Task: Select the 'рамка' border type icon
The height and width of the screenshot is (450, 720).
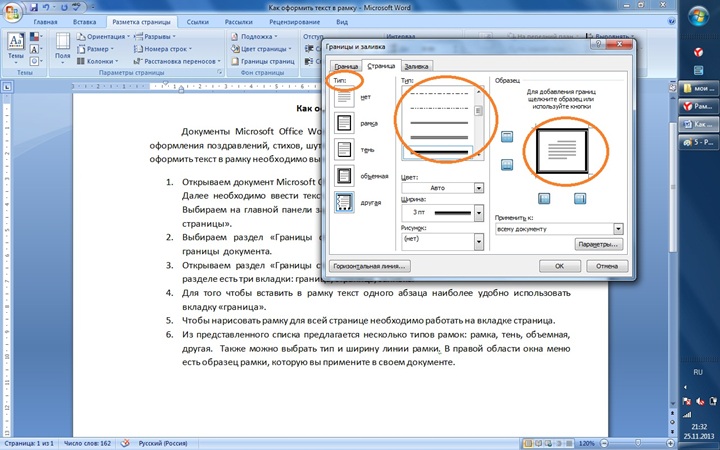Action: tap(344, 123)
